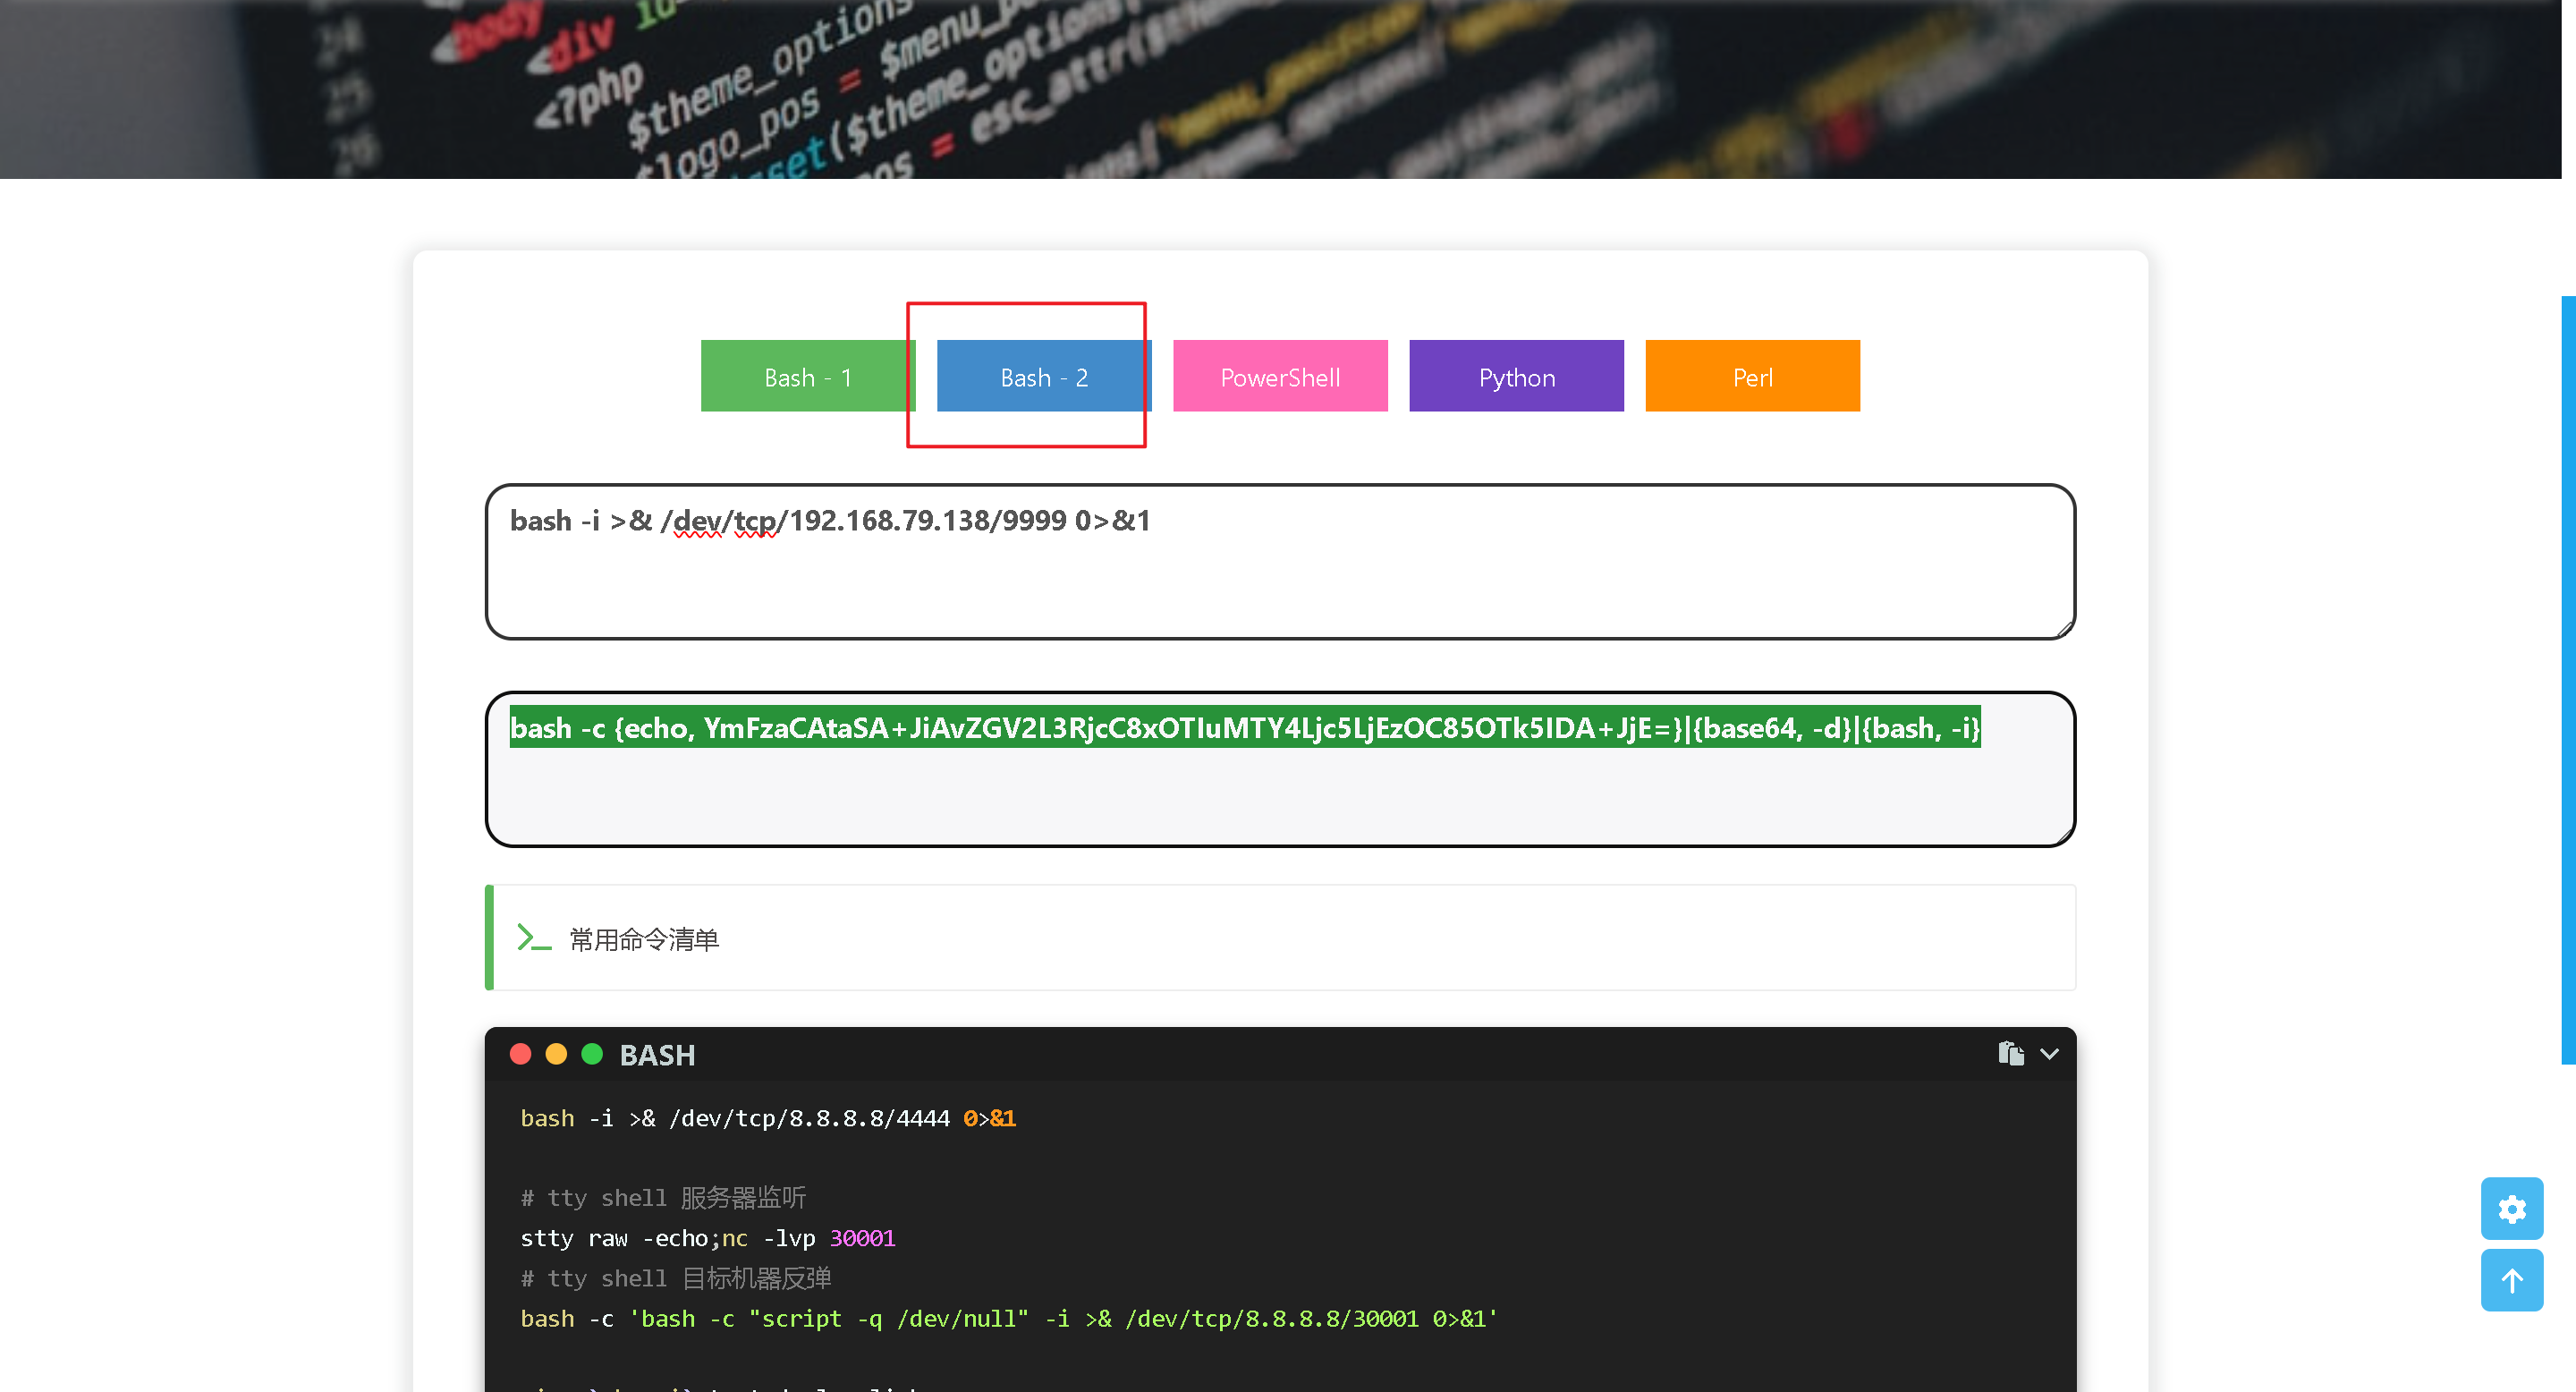Click the yellow dot in BASH header
The image size is (2576, 1392).
pyautogui.click(x=556, y=1054)
